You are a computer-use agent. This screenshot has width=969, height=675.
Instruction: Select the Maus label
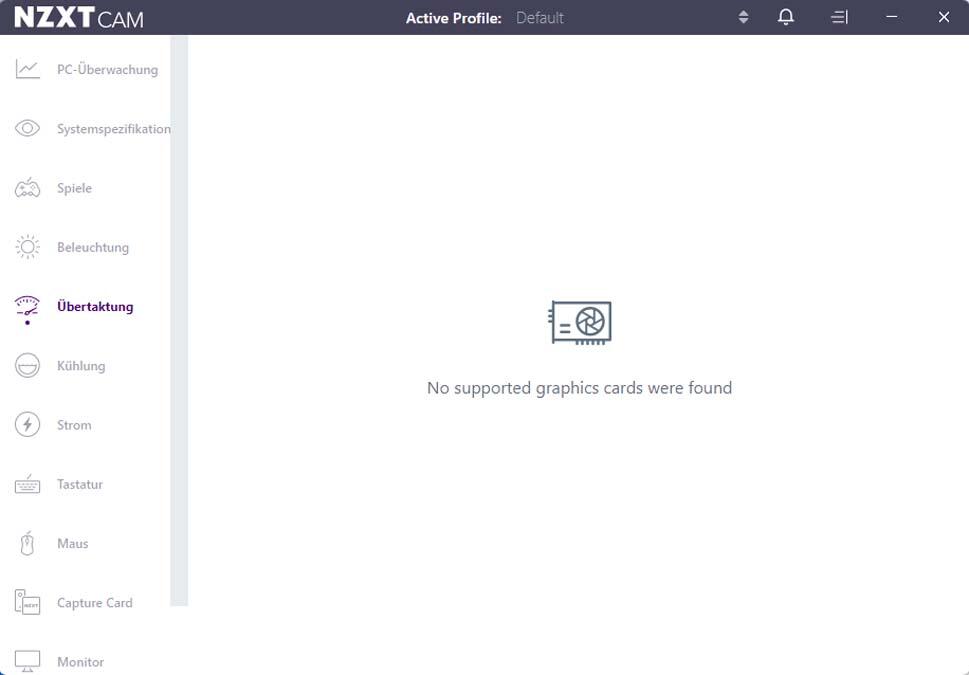(x=73, y=543)
